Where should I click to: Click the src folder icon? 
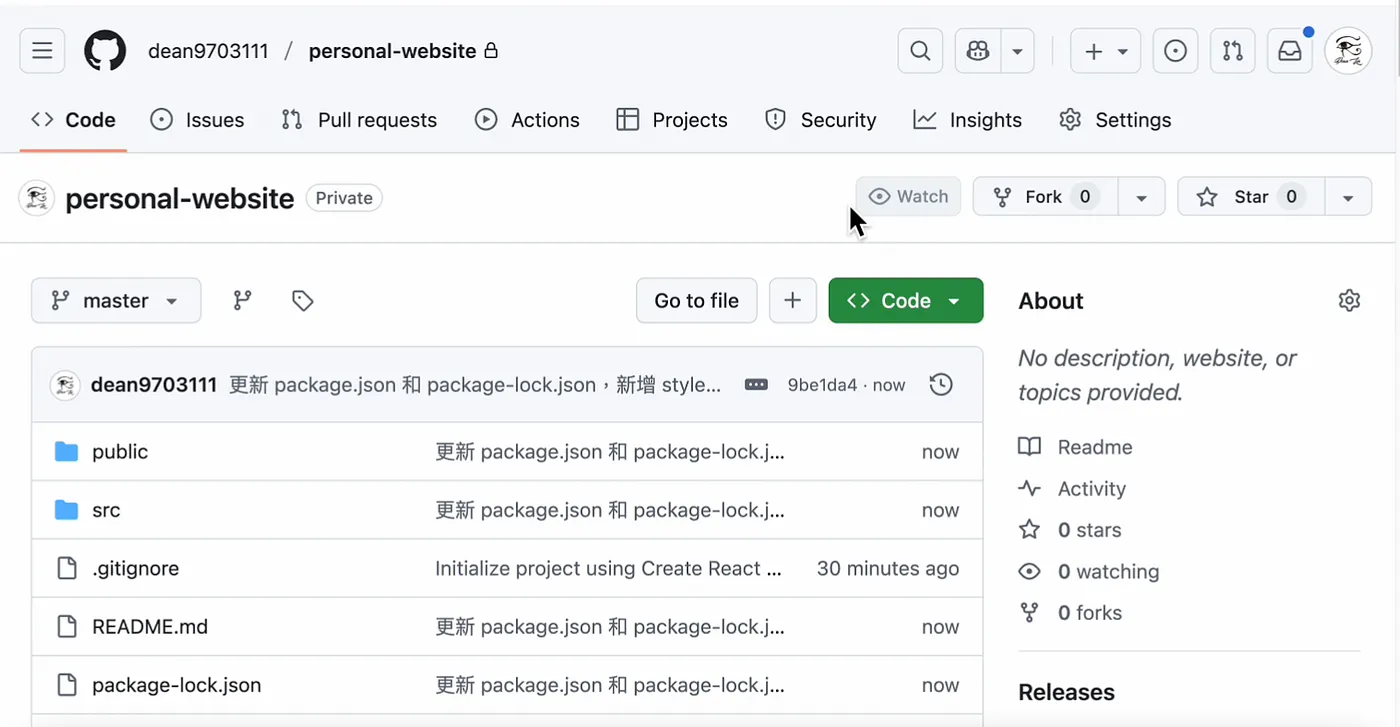[x=66, y=510]
